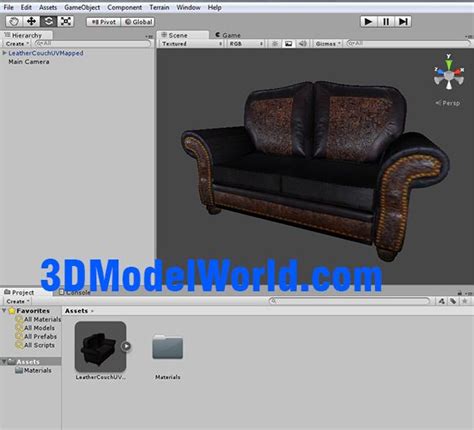Viewport: 474px width, 430px height.
Task: Select LeatherCouchUVMapped in Hierarchy
Action: (46, 53)
